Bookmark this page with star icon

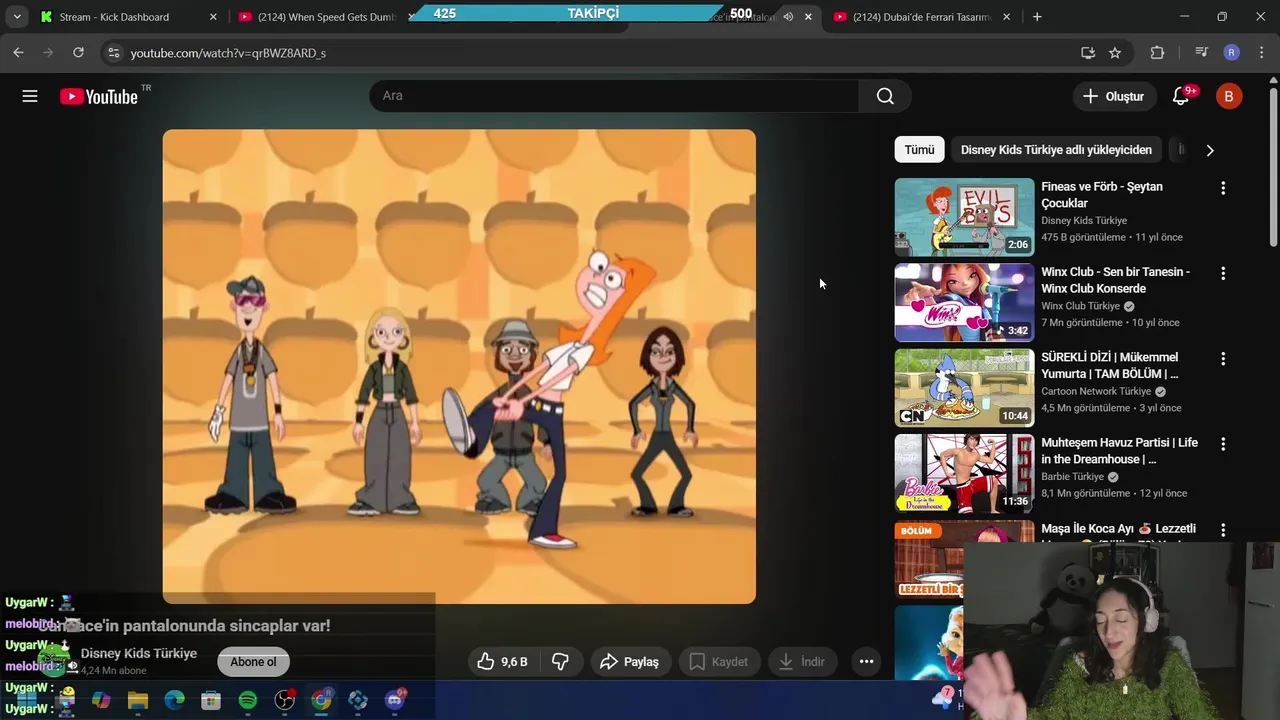point(1115,52)
